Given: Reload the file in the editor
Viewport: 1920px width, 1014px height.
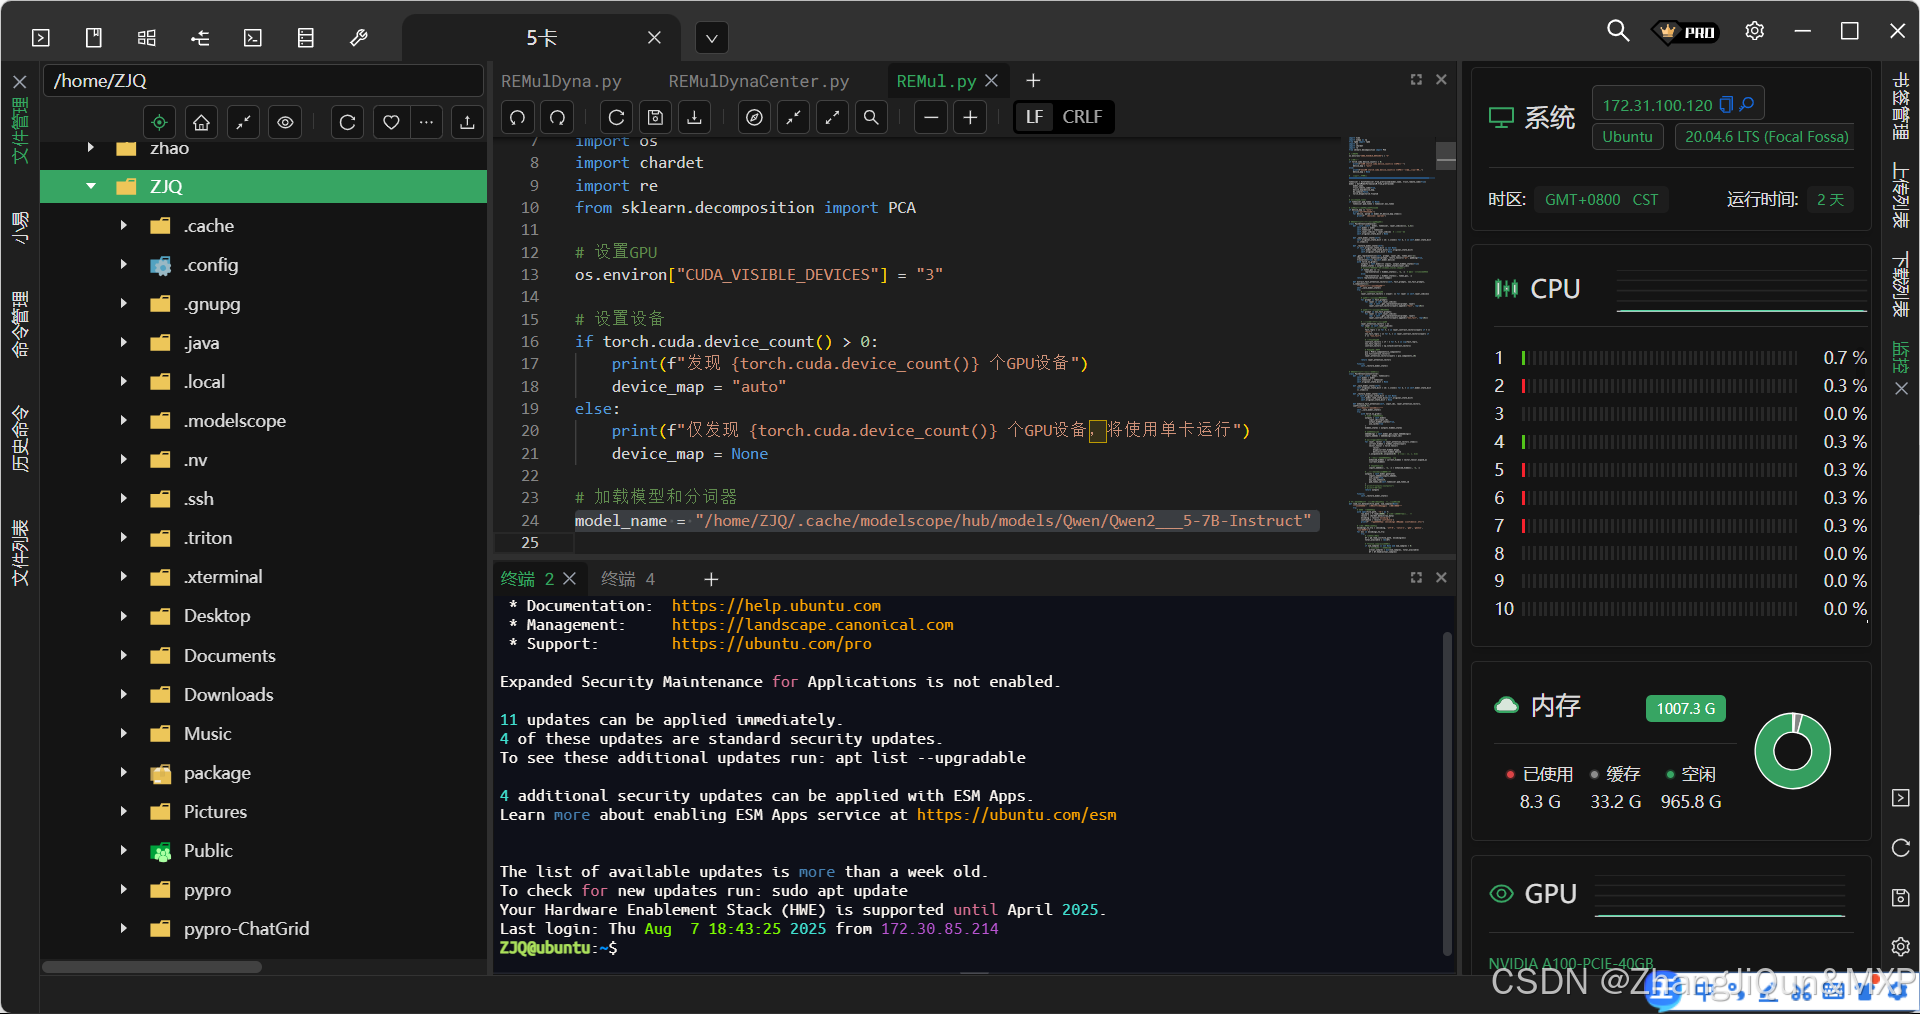Looking at the screenshot, I should click(x=617, y=117).
